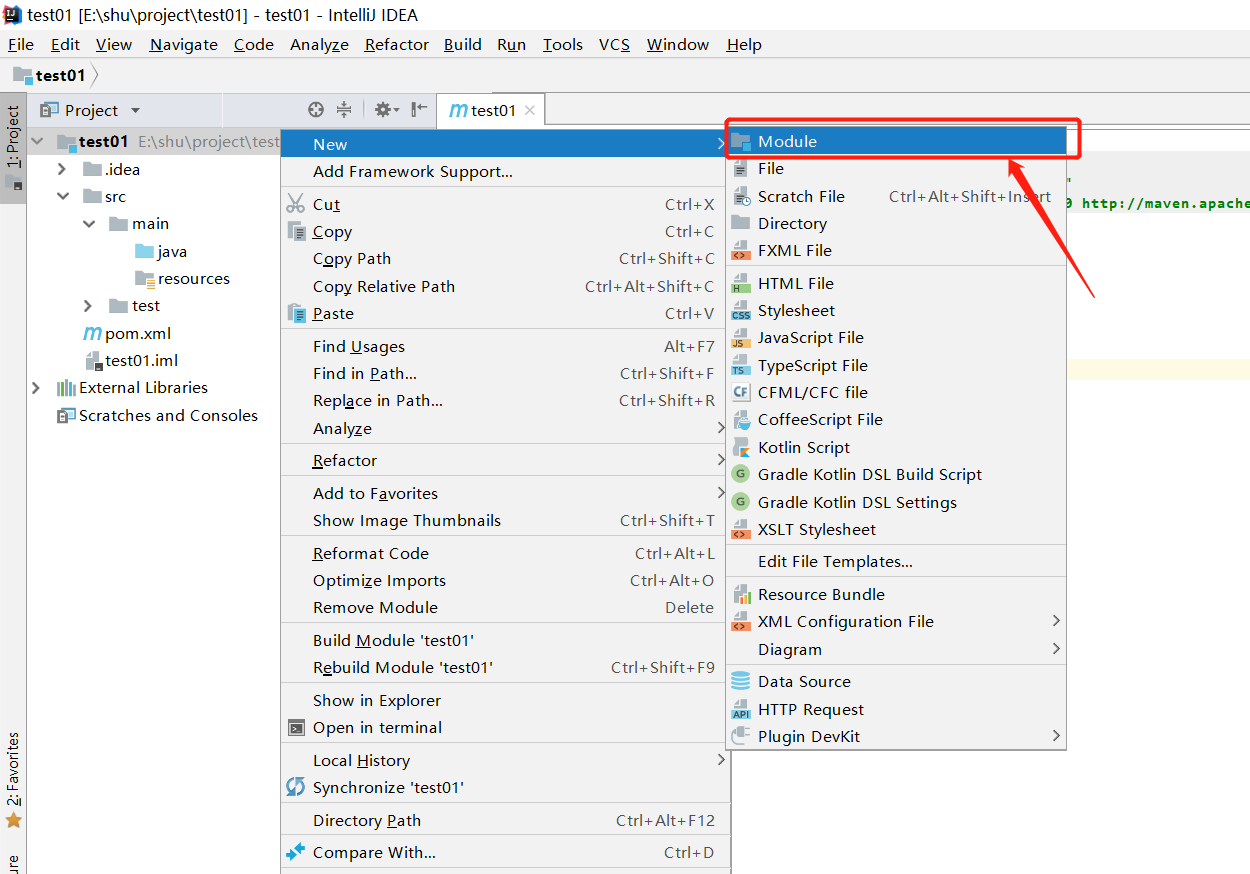The image size is (1250, 874).
Task: Open the File menu
Action: pyautogui.click(x=20, y=44)
